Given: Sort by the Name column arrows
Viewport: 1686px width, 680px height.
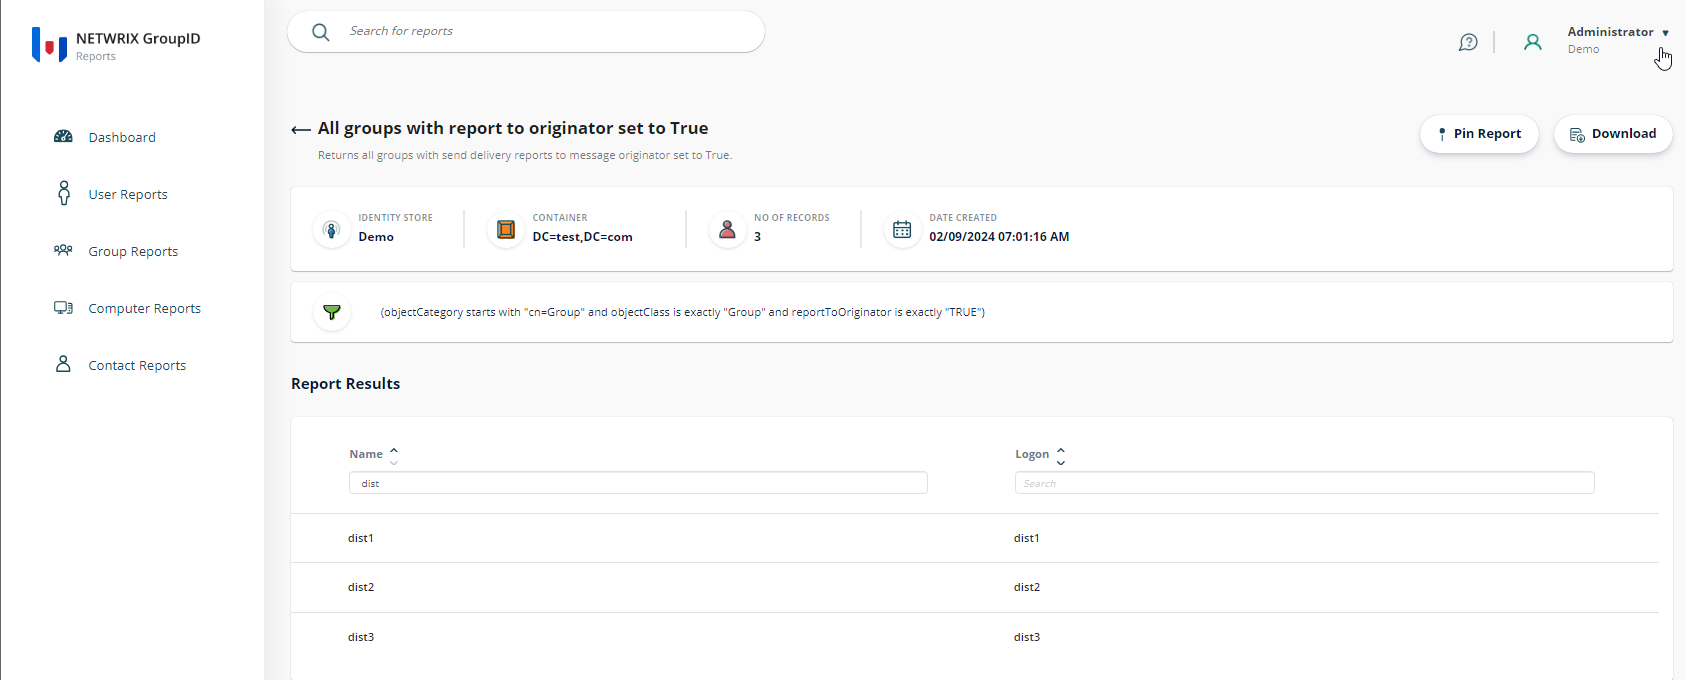Looking at the screenshot, I should 394,455.
